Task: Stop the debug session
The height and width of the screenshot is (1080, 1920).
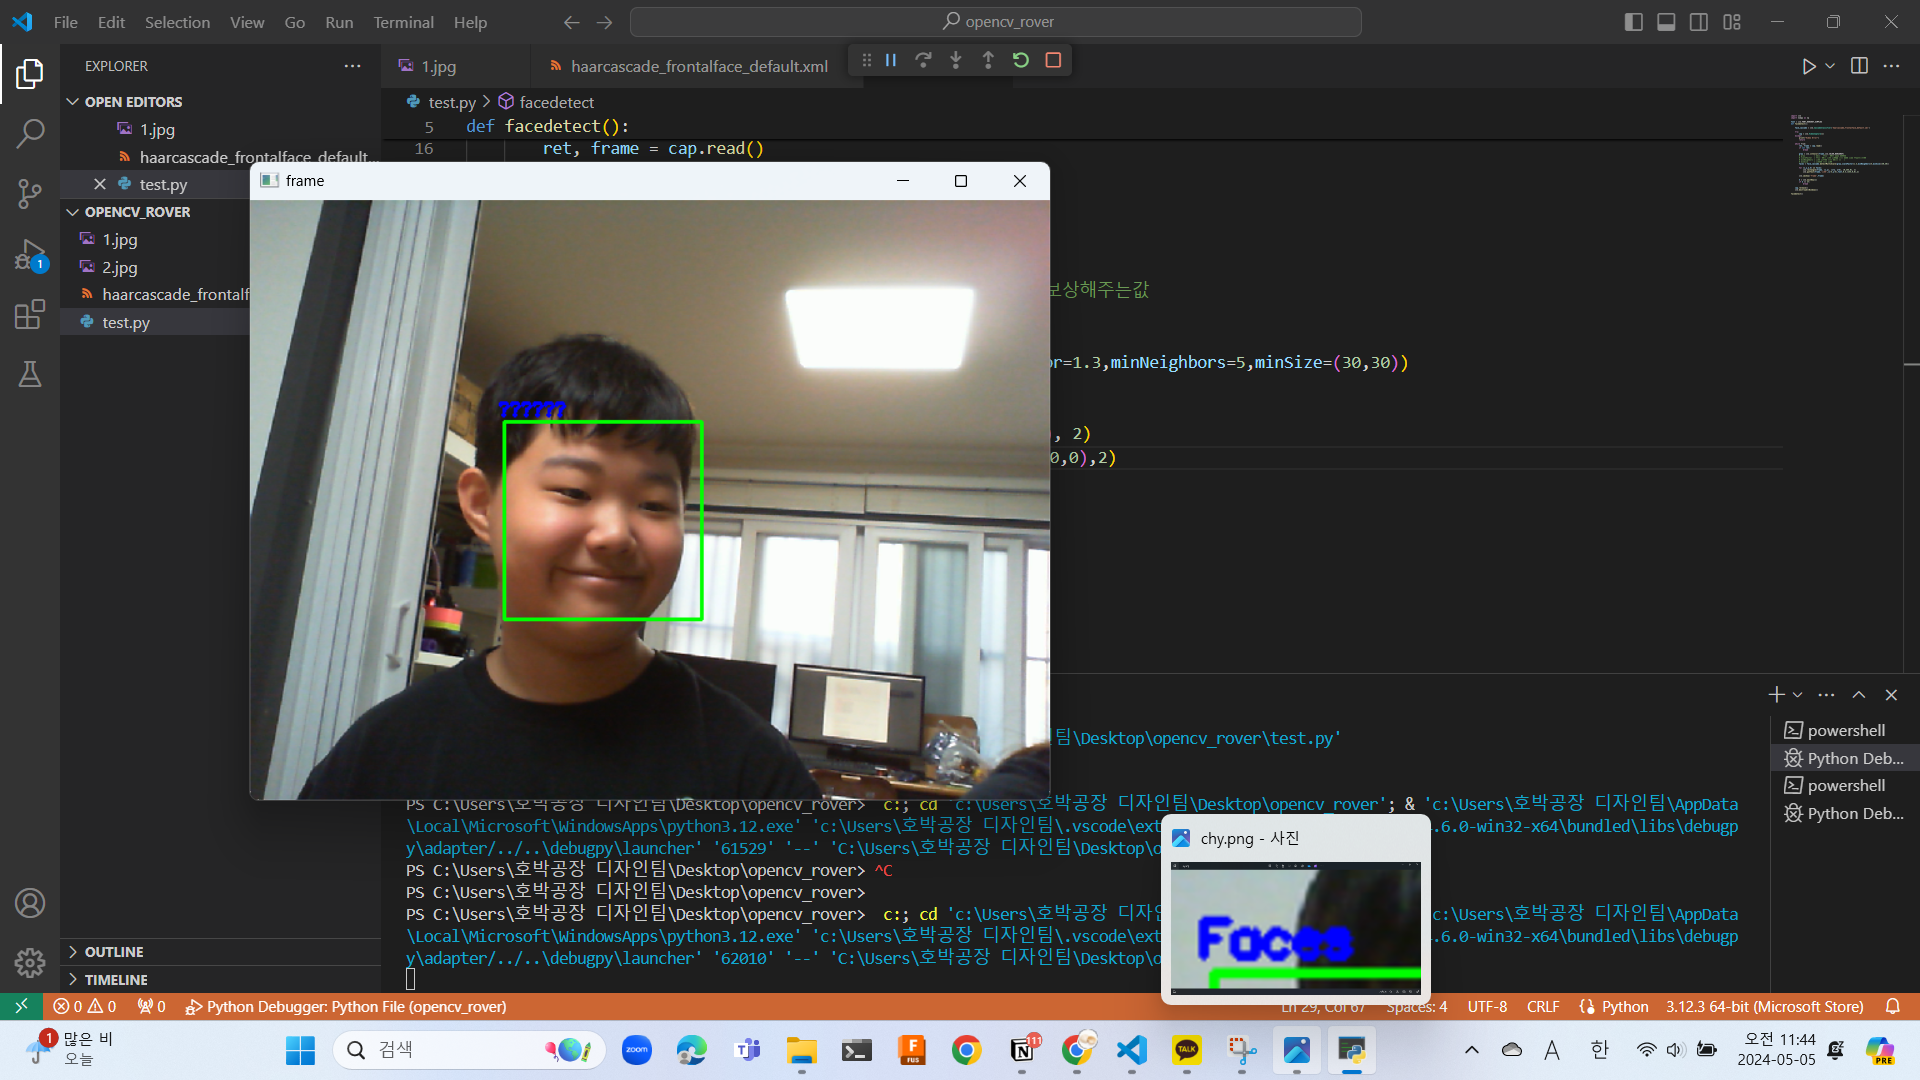Action: pos(1053,60)
